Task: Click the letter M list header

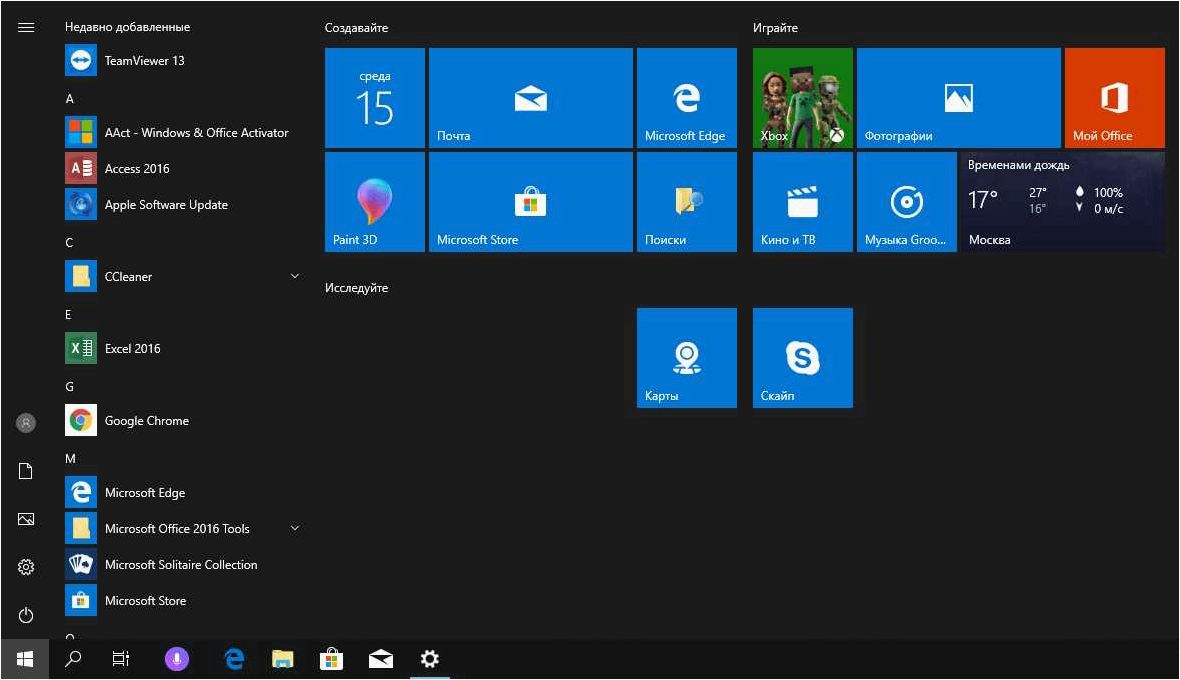Action: coord(70,458)
